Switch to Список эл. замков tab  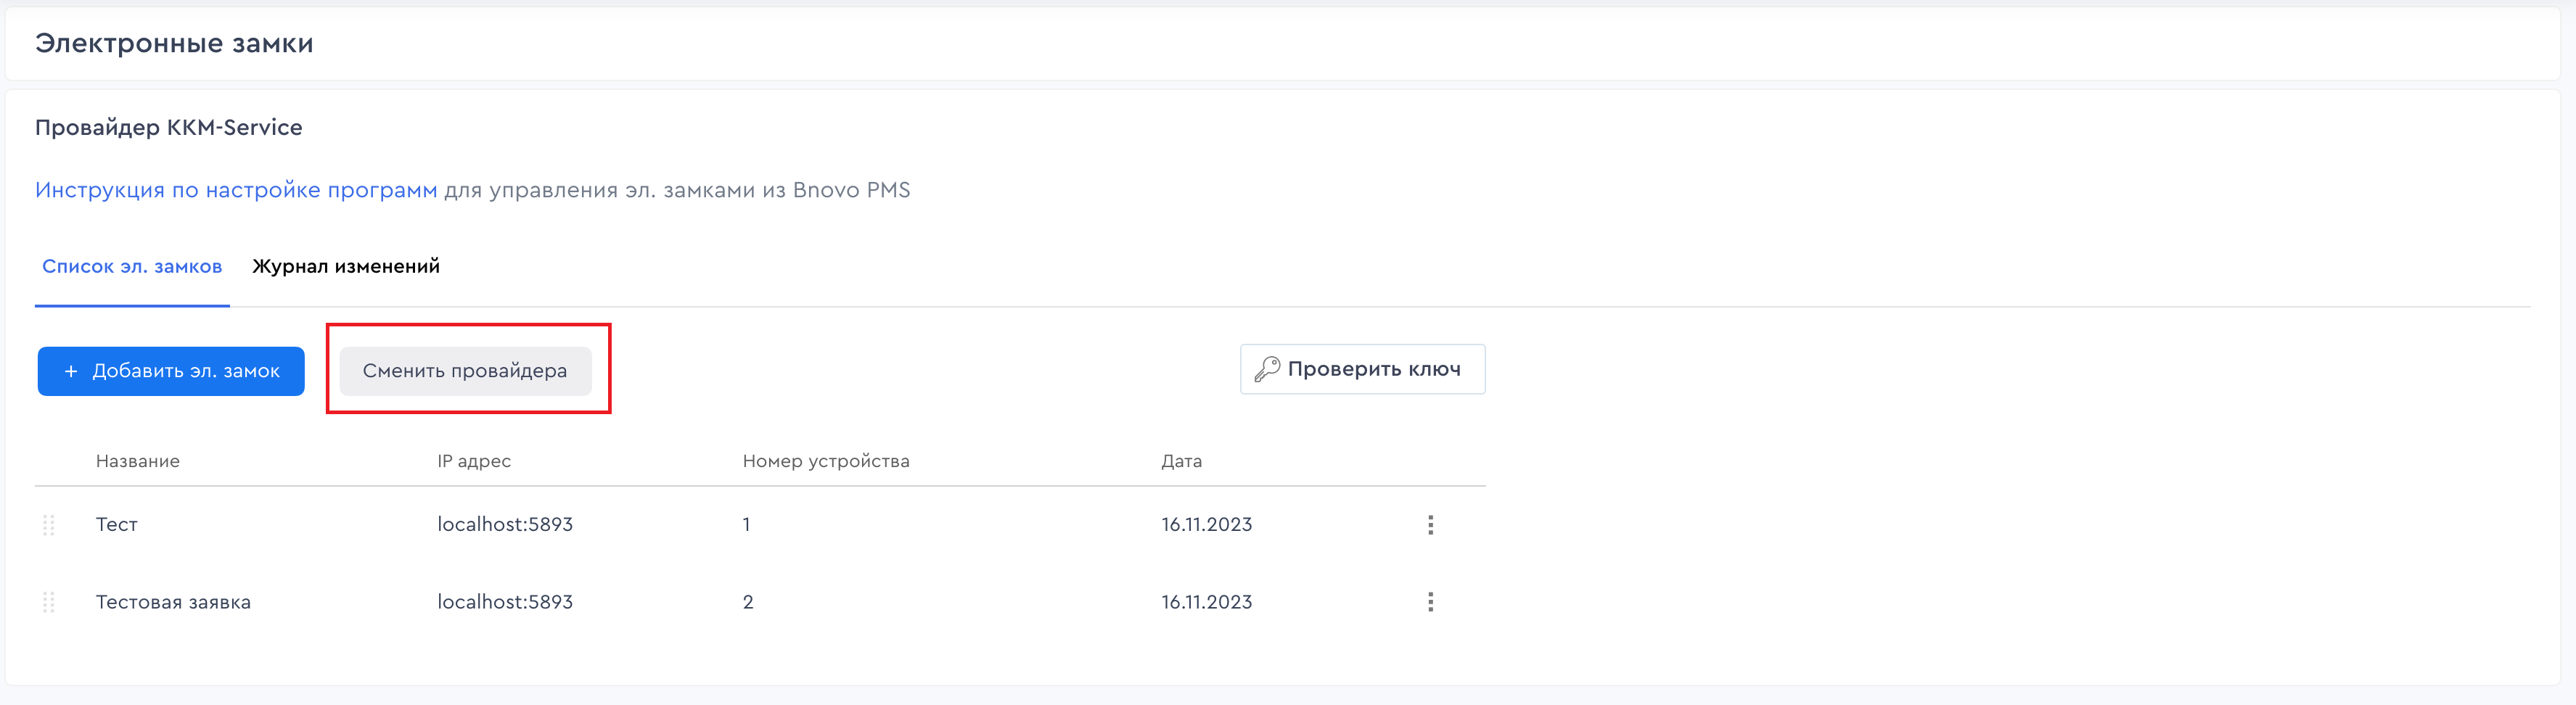(132, 267)
